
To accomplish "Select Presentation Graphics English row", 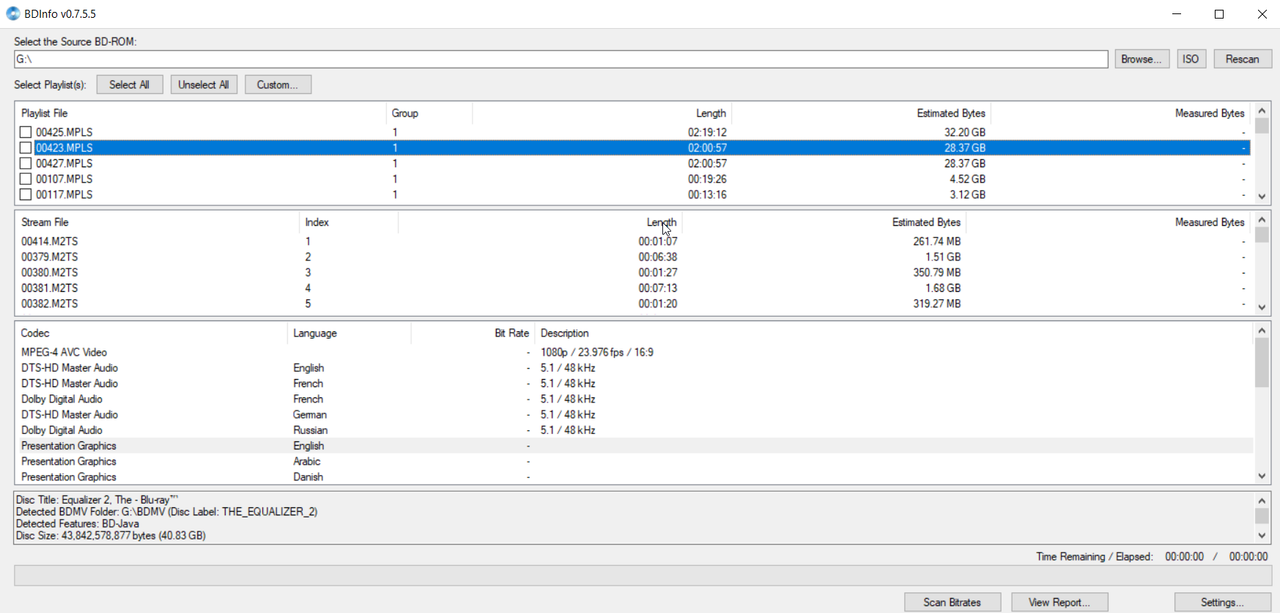I will [x=634, y=446].
